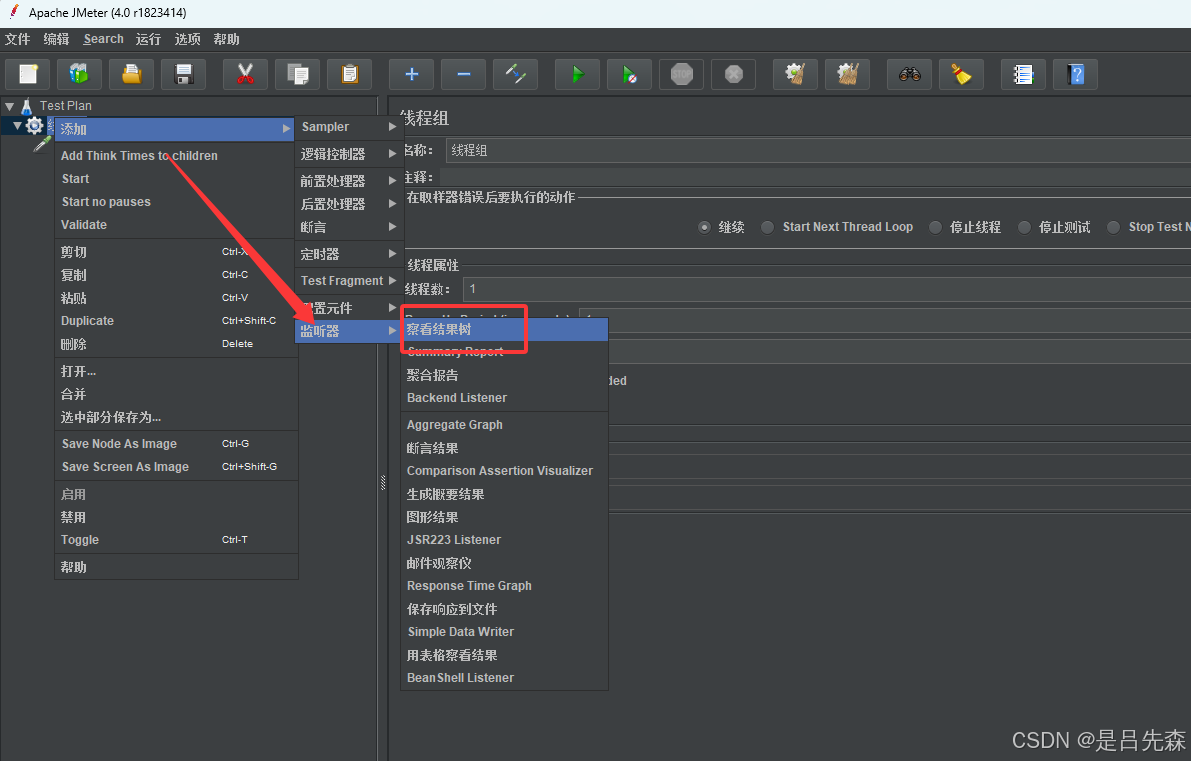Click the Test Plan flask icon
This screenshot has height=761, width=1191.
27,106
